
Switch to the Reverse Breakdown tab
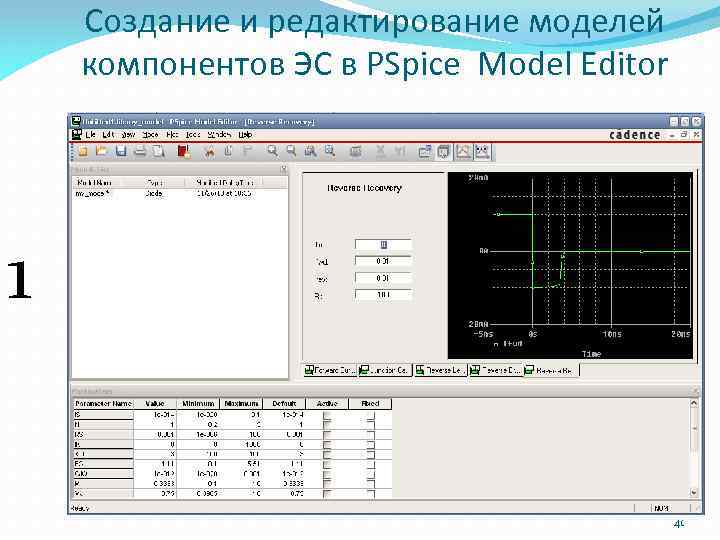click(x=495, y=370)
